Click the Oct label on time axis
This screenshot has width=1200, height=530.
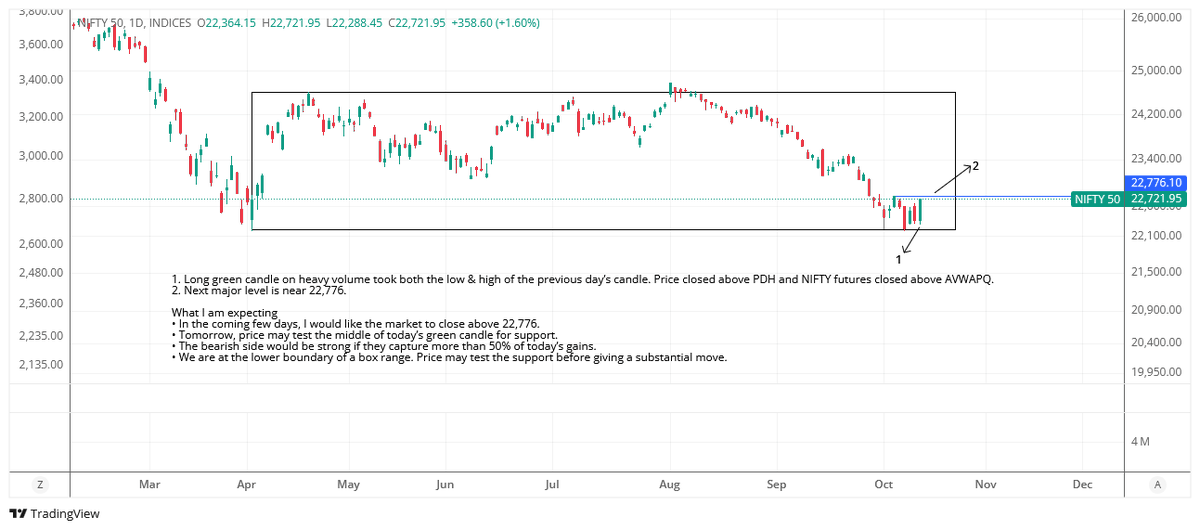[x=883, y=484]
